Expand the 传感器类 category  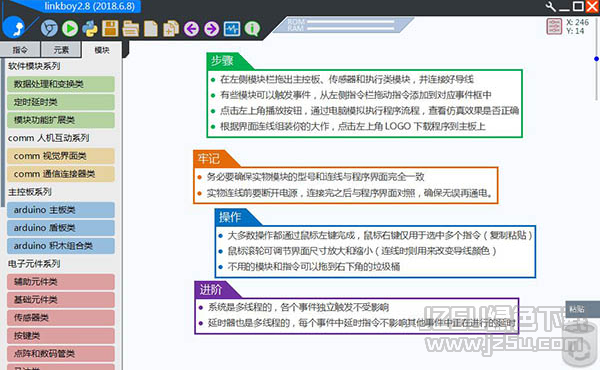(x=61, y=317)
